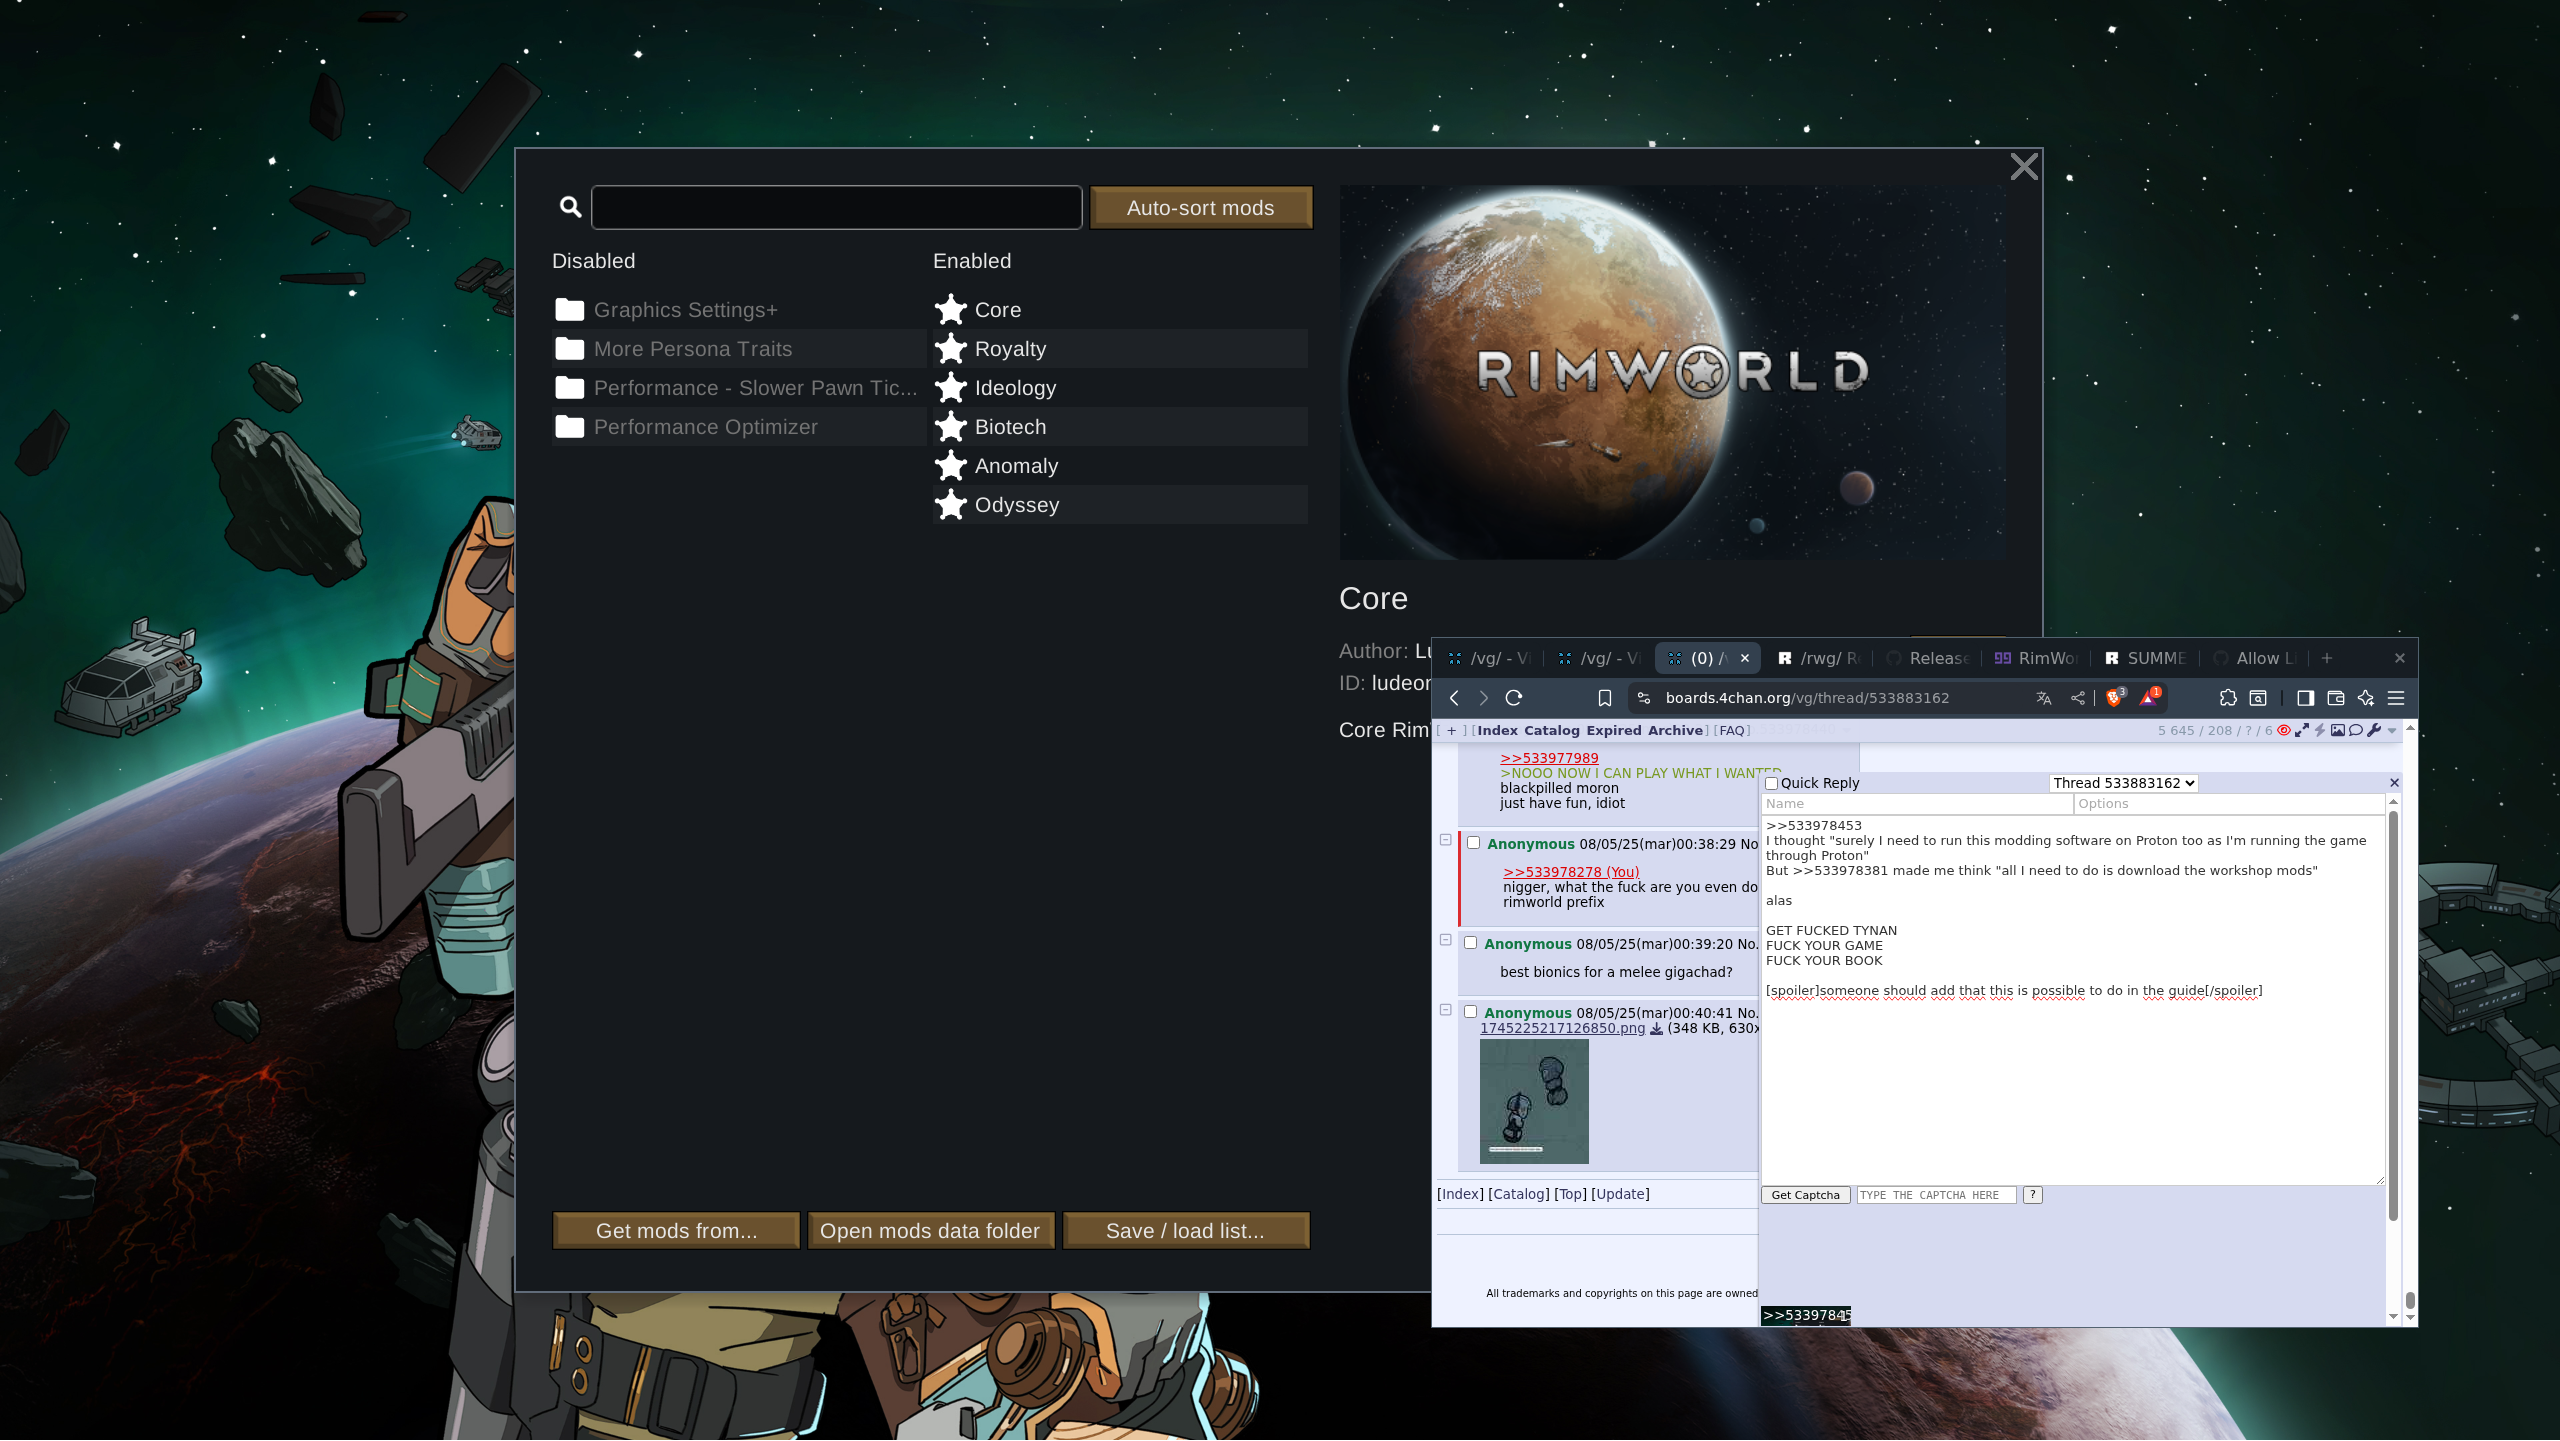Click the Archive link in the header
The width and height of the screenshot is (2560, 1441).
1676,730
